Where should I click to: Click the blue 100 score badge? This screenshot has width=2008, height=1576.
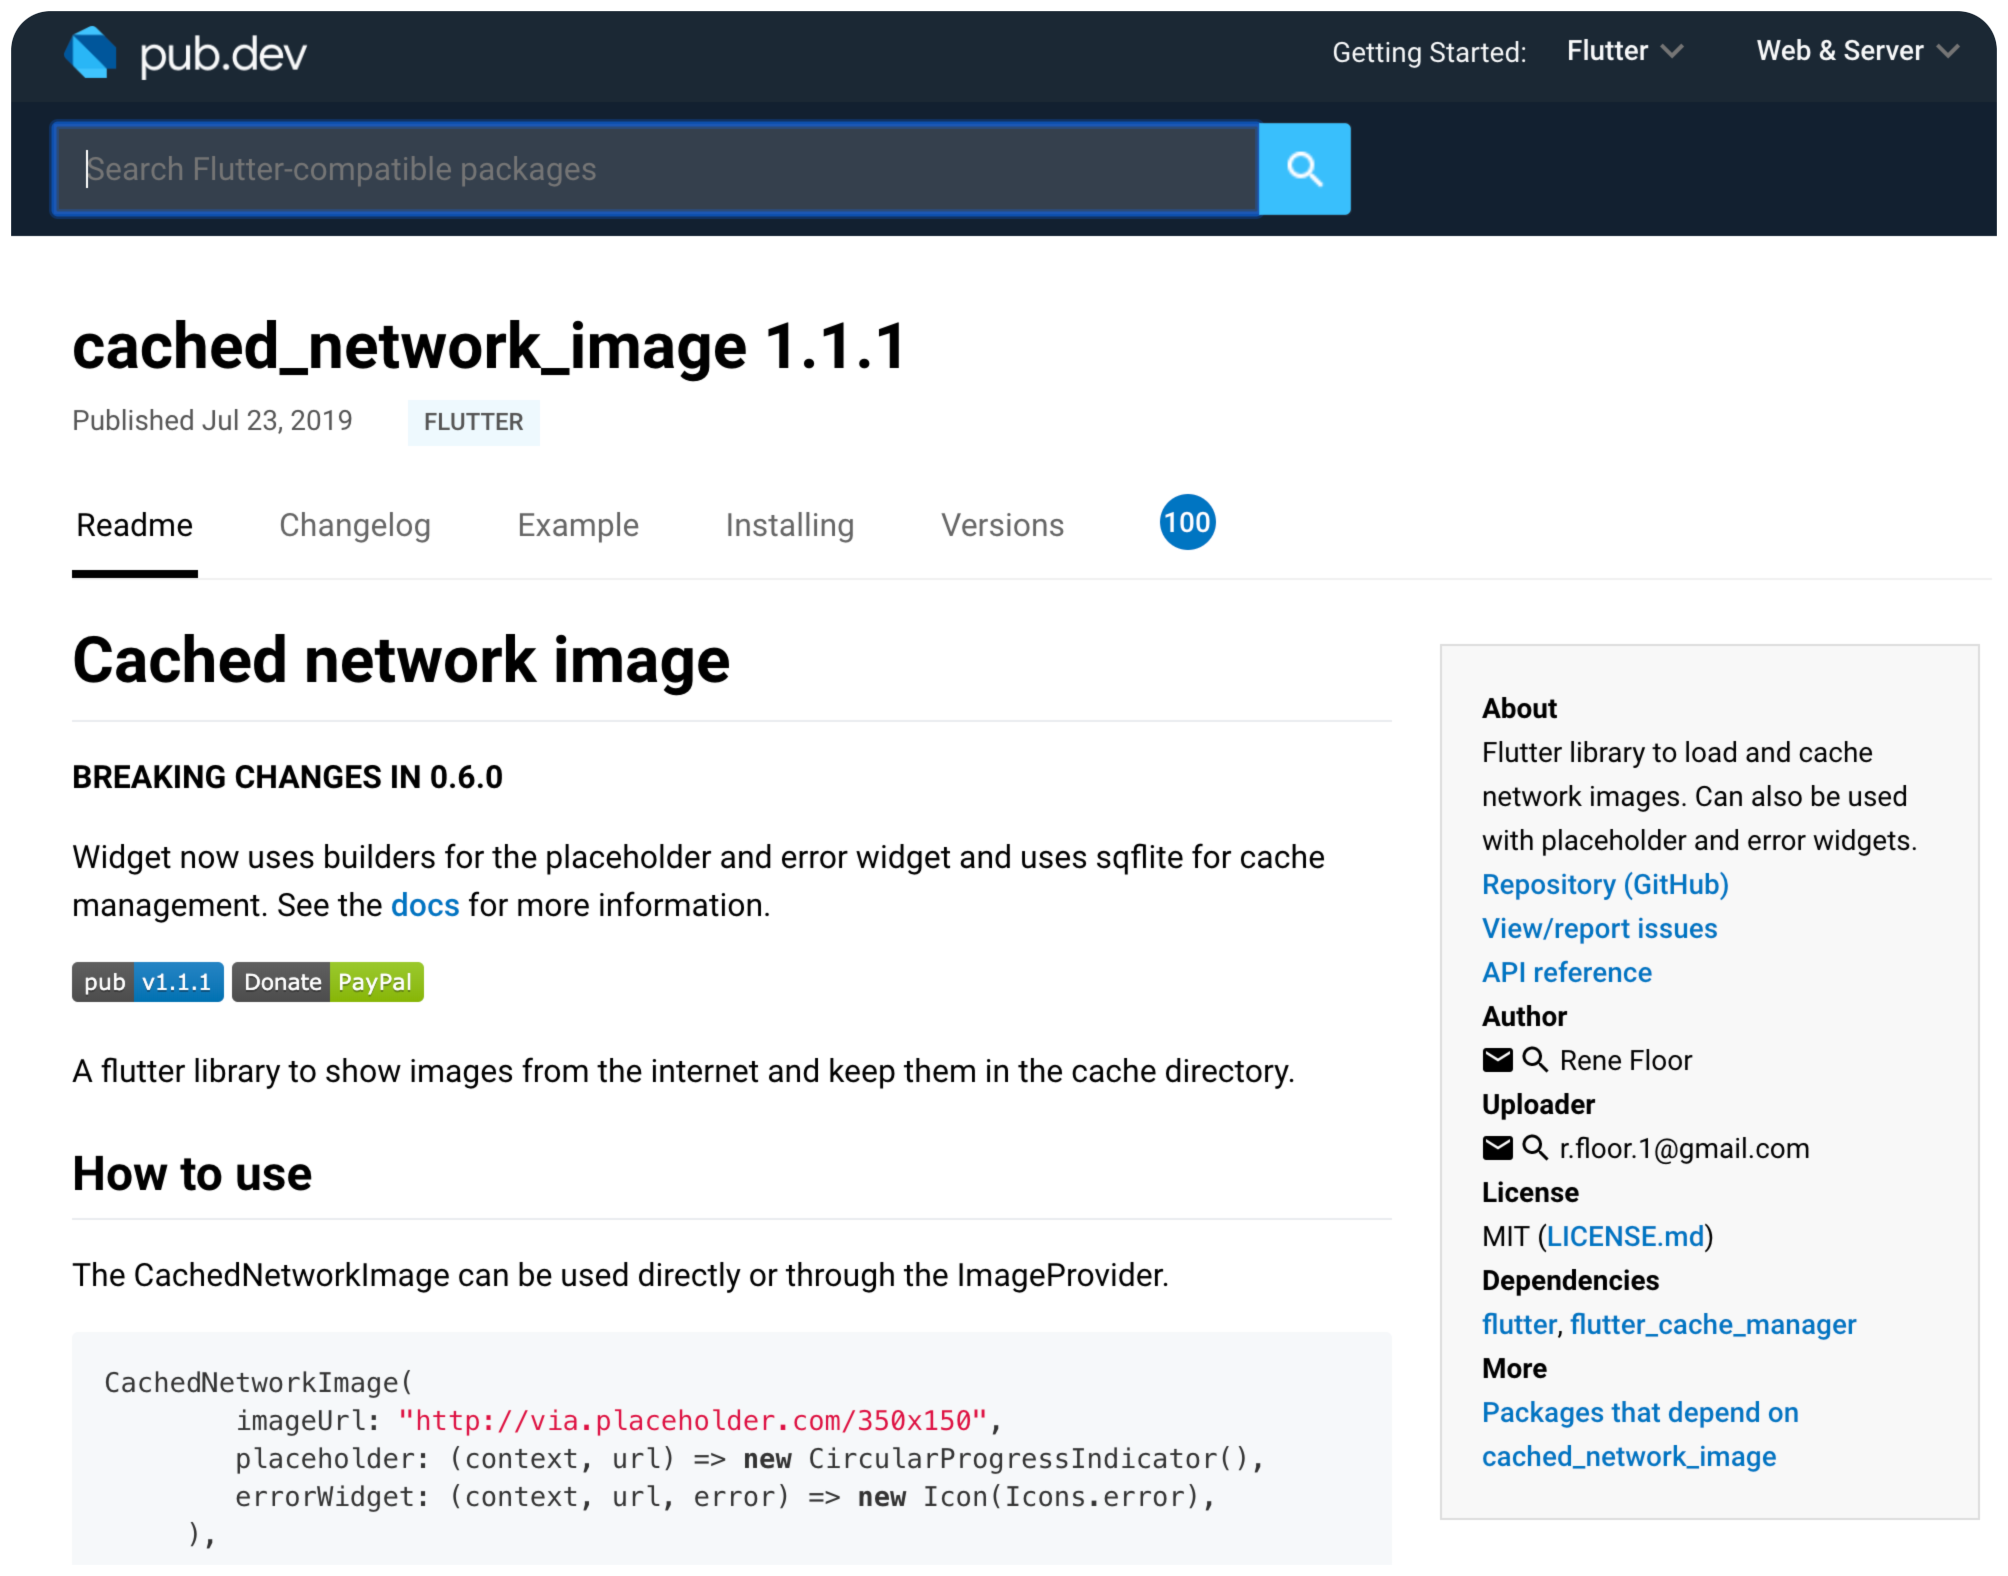point(1187,522)
